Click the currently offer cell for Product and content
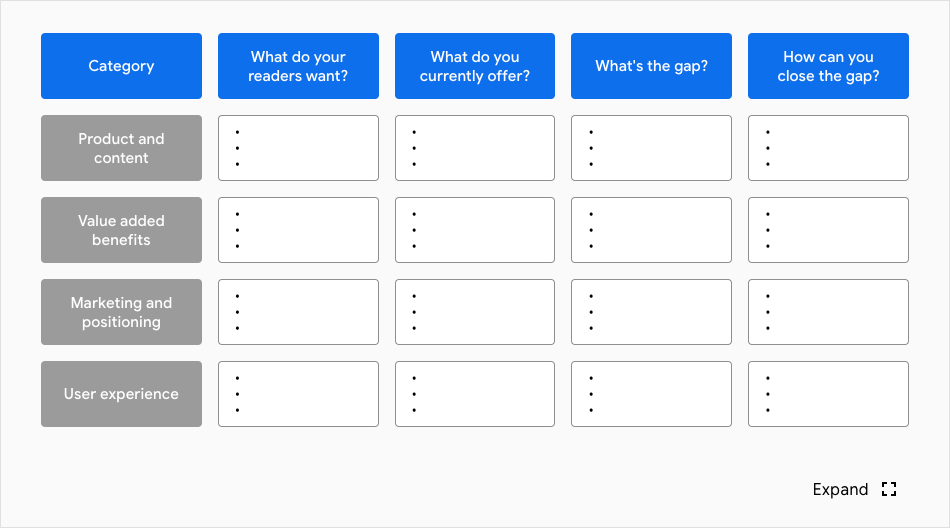 point(475,148)
